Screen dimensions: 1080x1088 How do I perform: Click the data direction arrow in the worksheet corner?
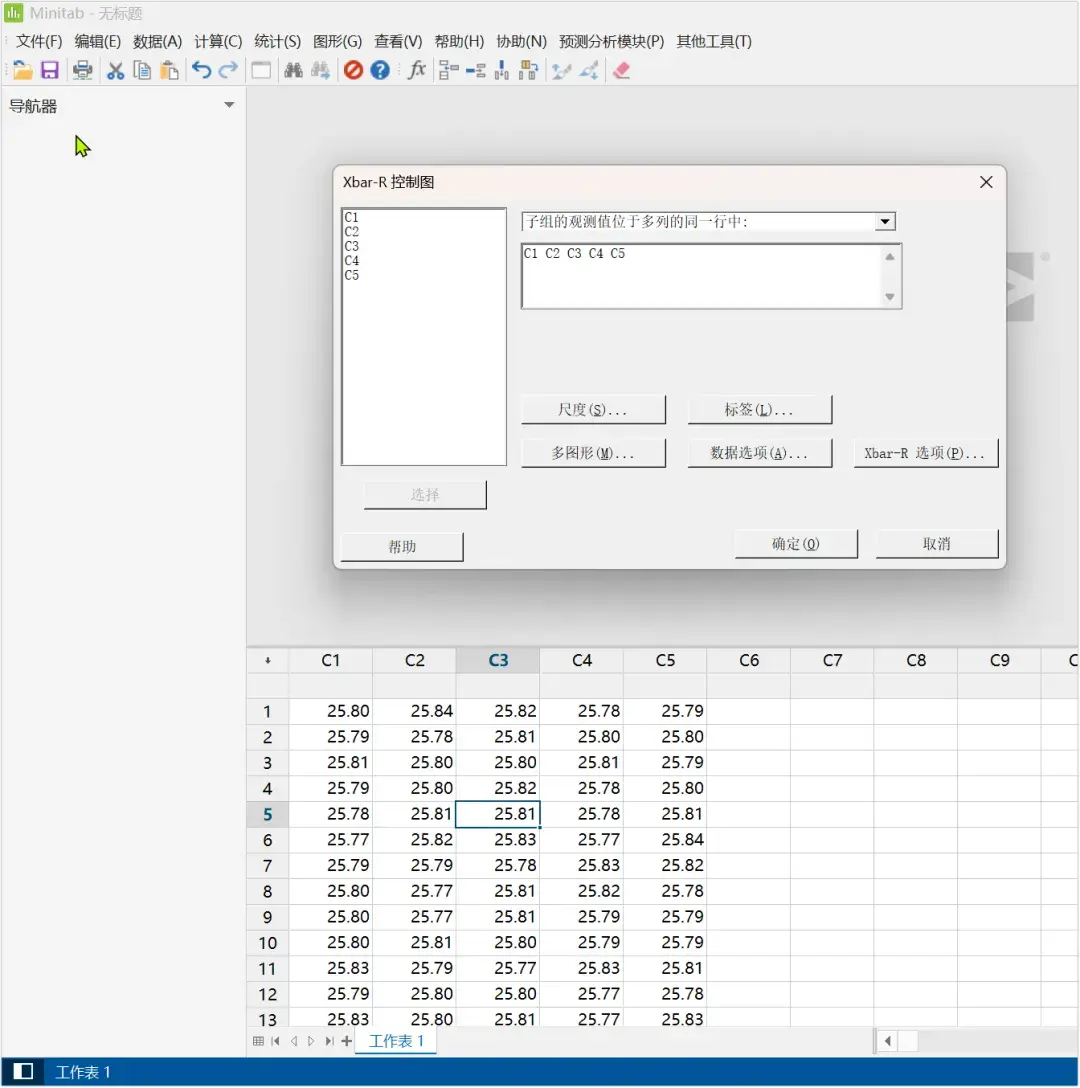click(x=268, y=661)
